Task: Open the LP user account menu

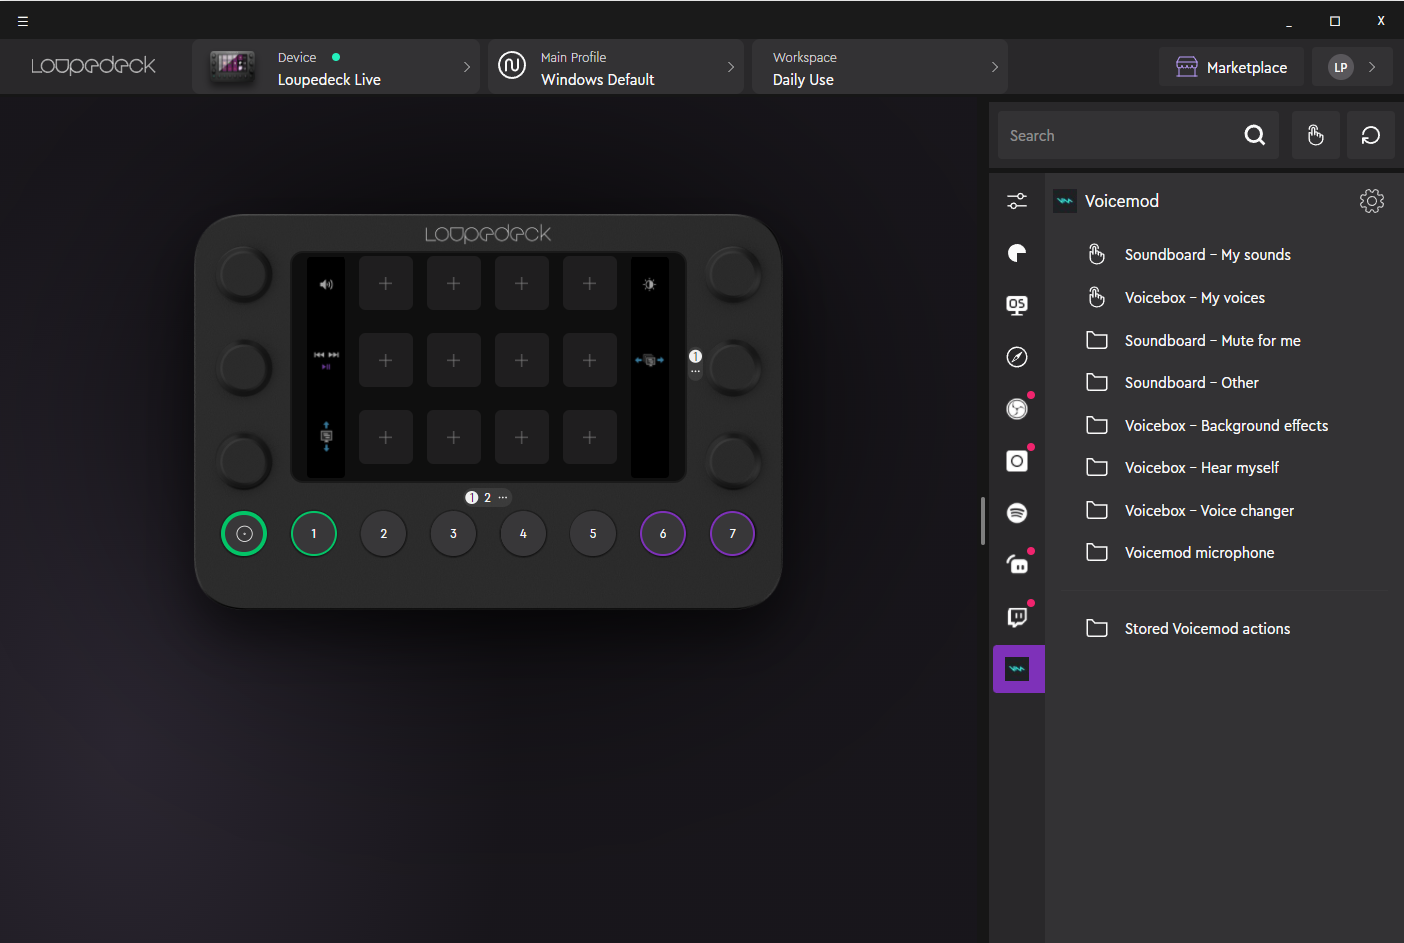Action: point(1352,67)
